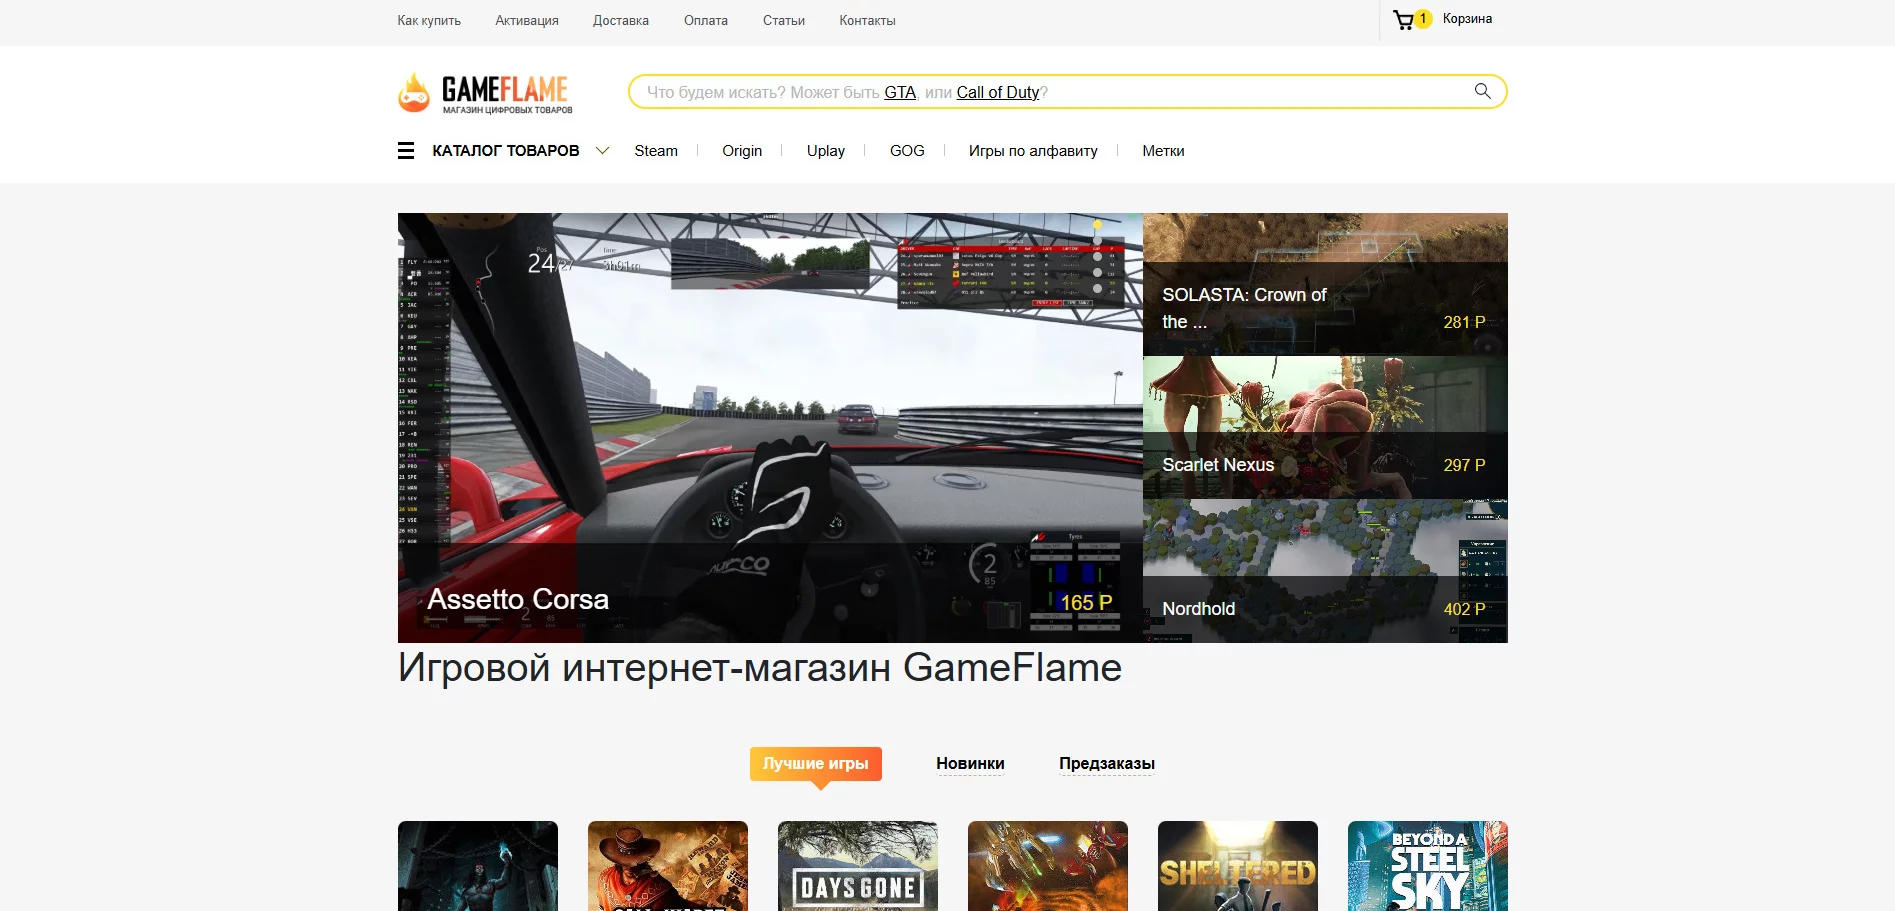Open the Scarlet Nexus tile
1895x911 pixels.
point(1325,428)
